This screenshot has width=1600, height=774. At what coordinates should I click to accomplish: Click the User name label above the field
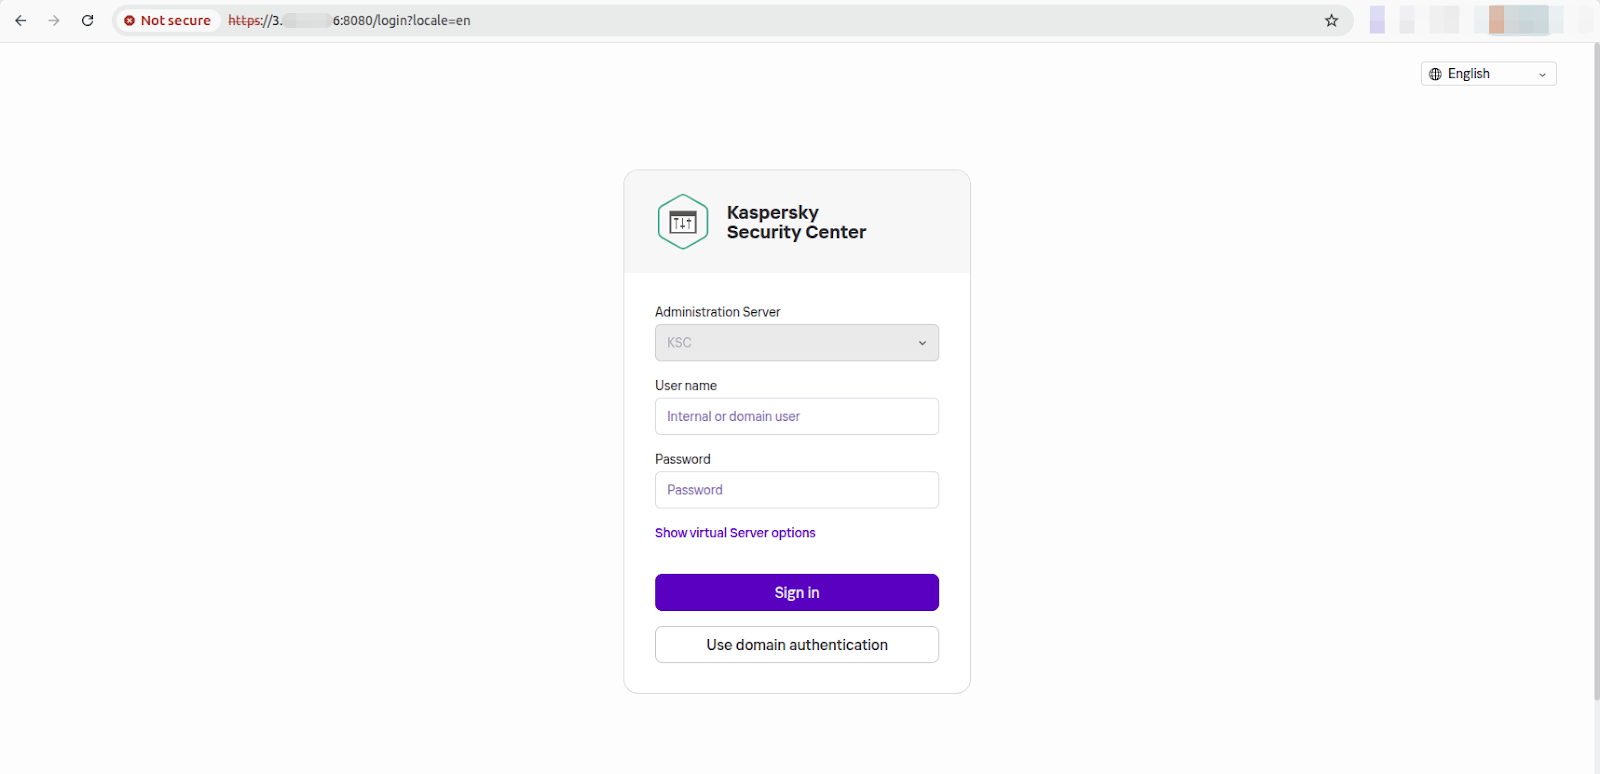(686, 386)
